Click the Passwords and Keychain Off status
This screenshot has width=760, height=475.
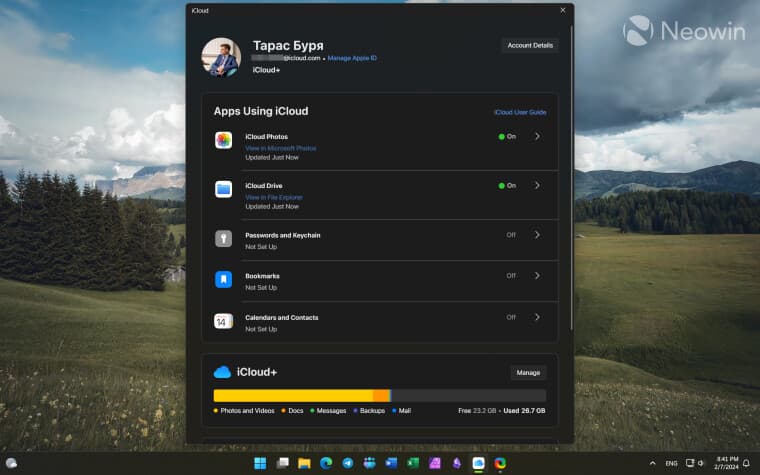(x=511, y=235)
